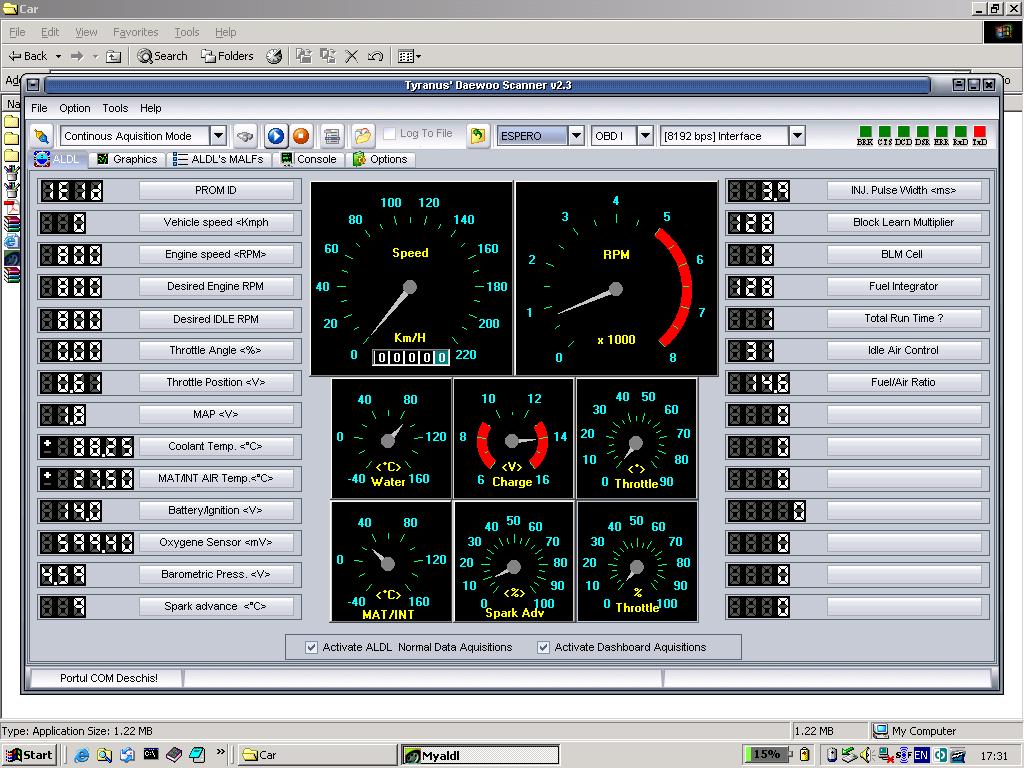Click the Speed gauge odometer display

[411, 357]
